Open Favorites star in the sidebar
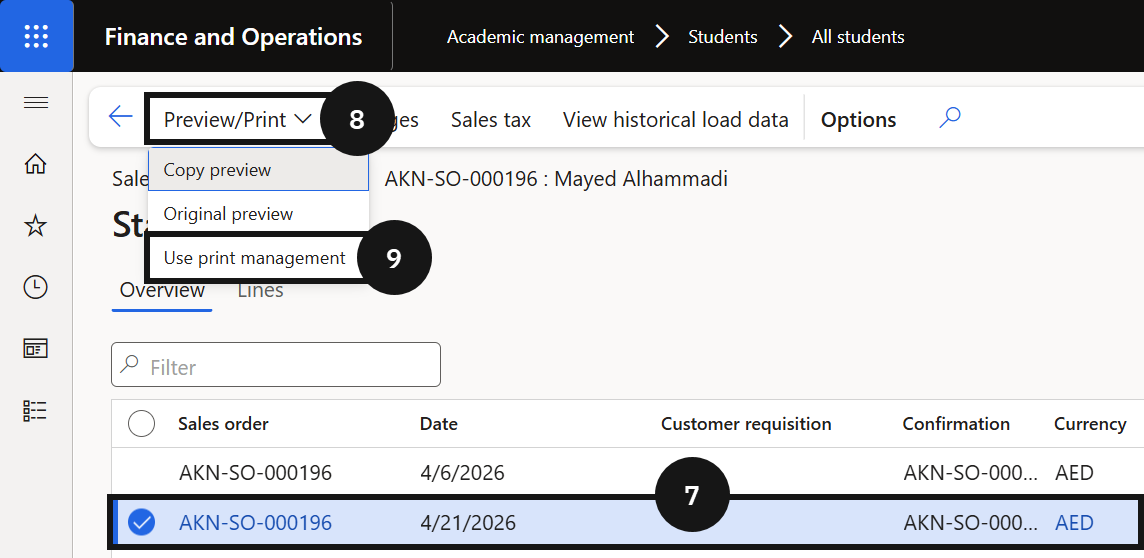Screen dimensions: 1144x558 (x=36, y=226)
